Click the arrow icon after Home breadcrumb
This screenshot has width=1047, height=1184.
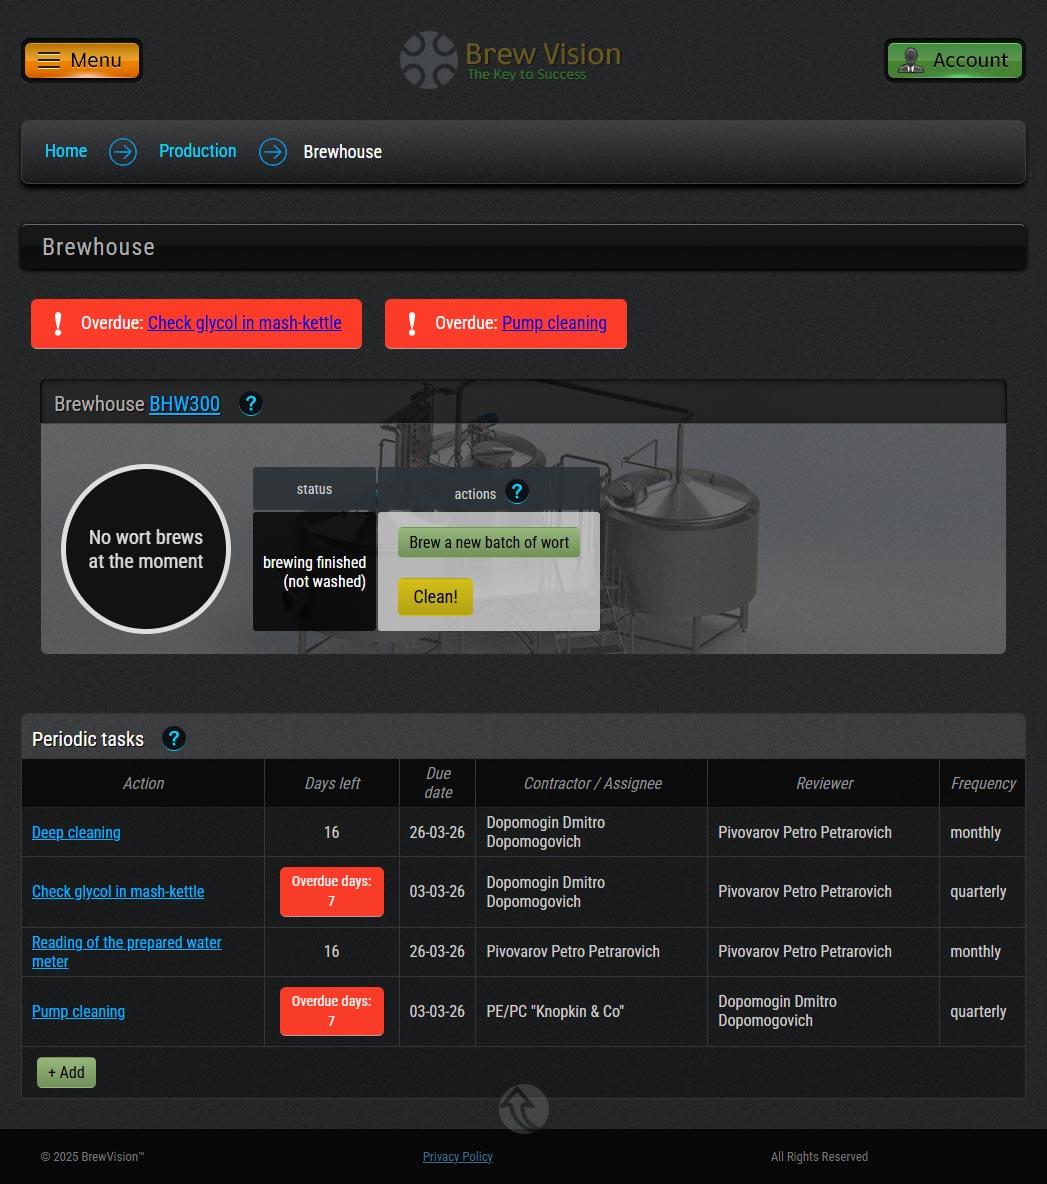(x=123, y=152)
